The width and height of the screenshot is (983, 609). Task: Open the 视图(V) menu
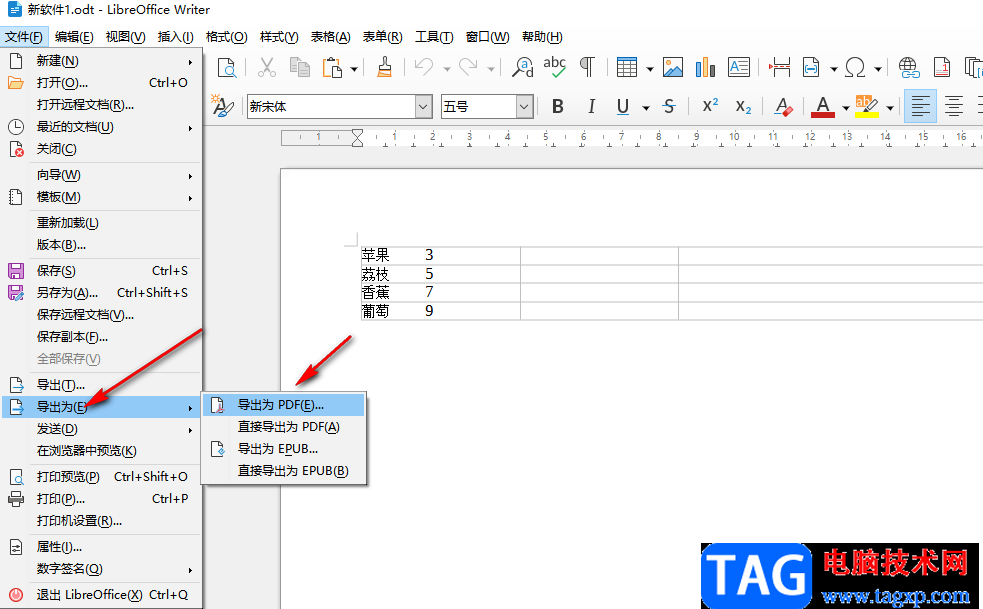point(125,37)
